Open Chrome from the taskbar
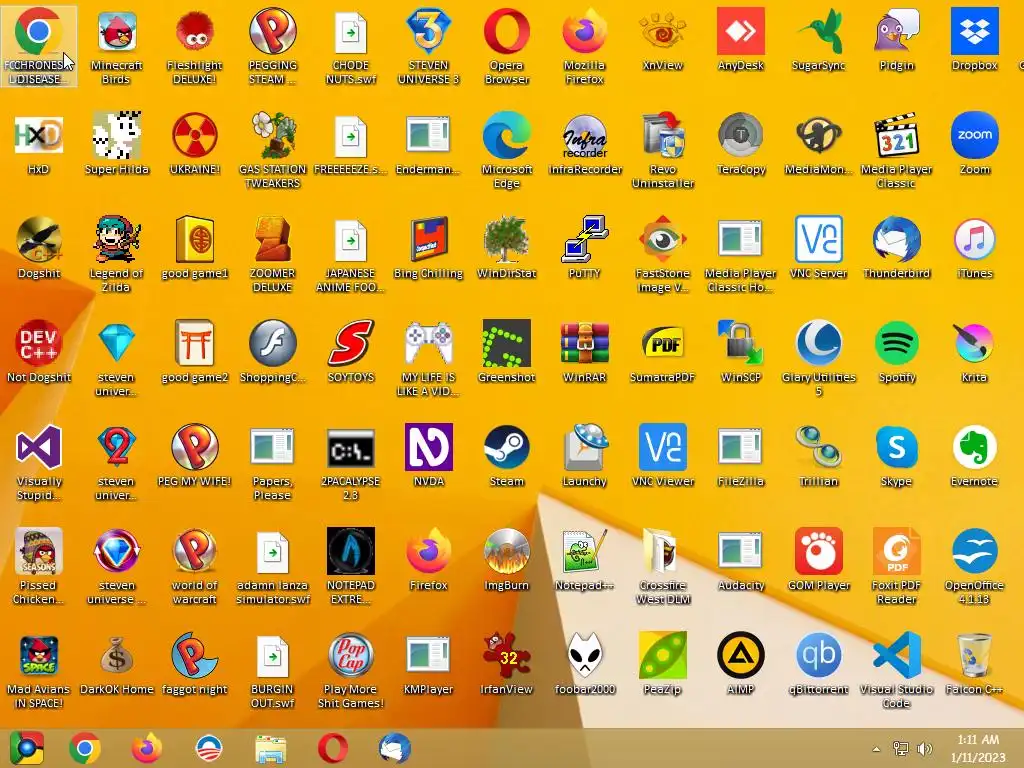Image resolution: width=1024 pixels, height=768 pixels. click(x=85, y=748)
